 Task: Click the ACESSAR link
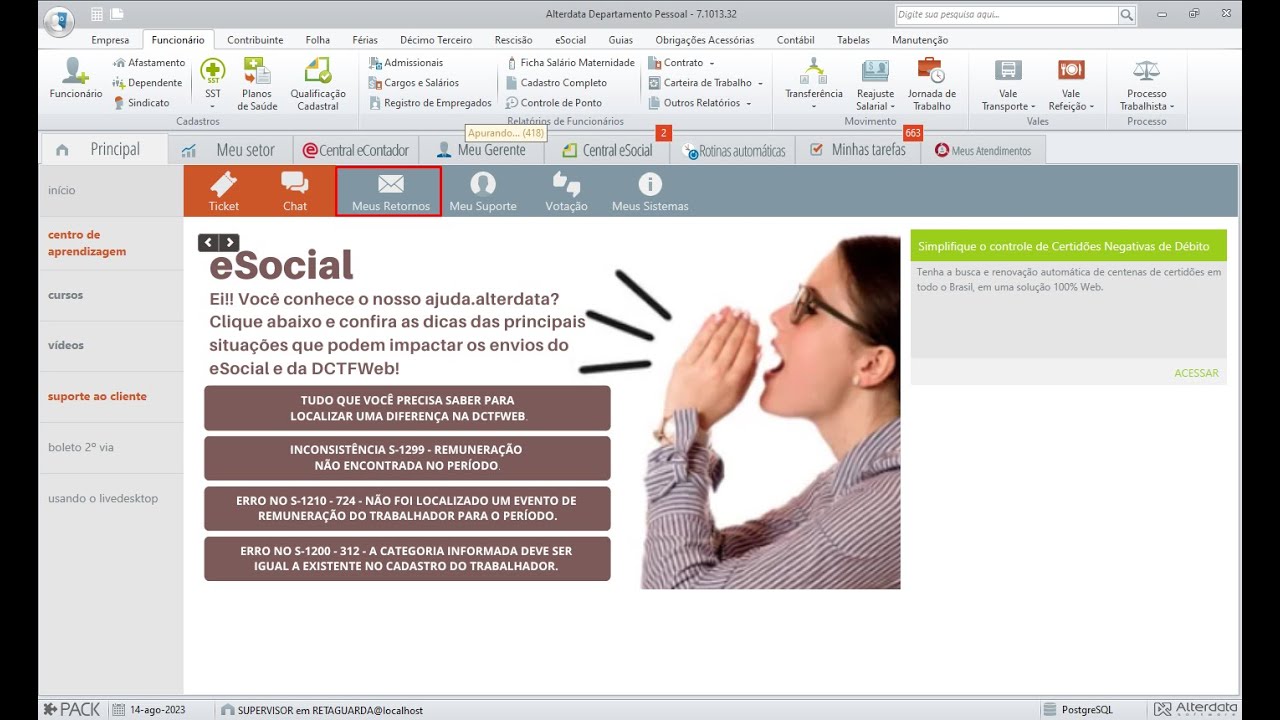tap(1196, 373)
